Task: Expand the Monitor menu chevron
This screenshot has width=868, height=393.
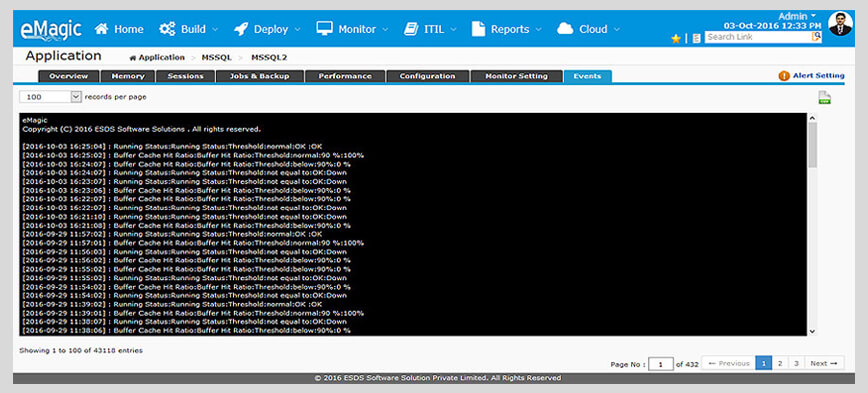Action: pos(385,29)
